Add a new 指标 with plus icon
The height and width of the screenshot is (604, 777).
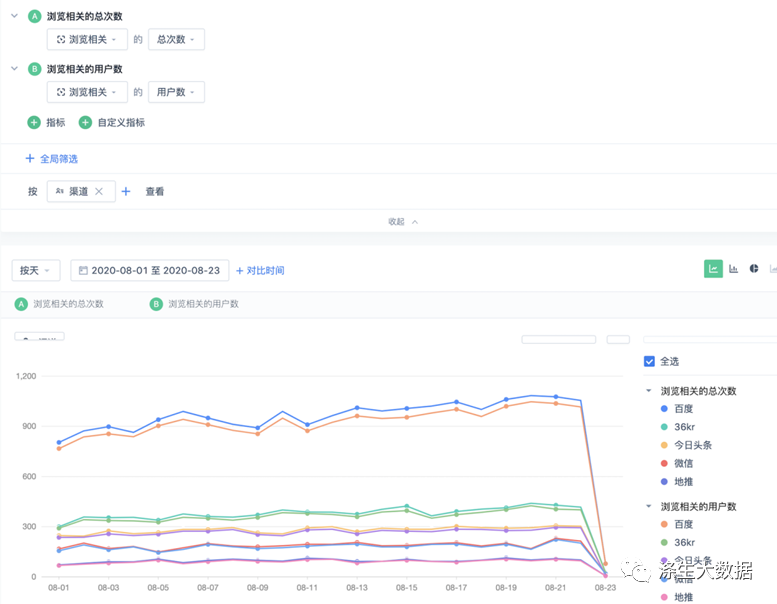click(34, 122)
